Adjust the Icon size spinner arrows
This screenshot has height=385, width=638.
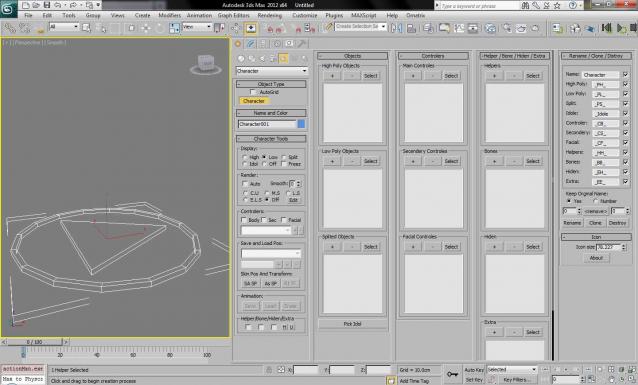click(624, 247)
